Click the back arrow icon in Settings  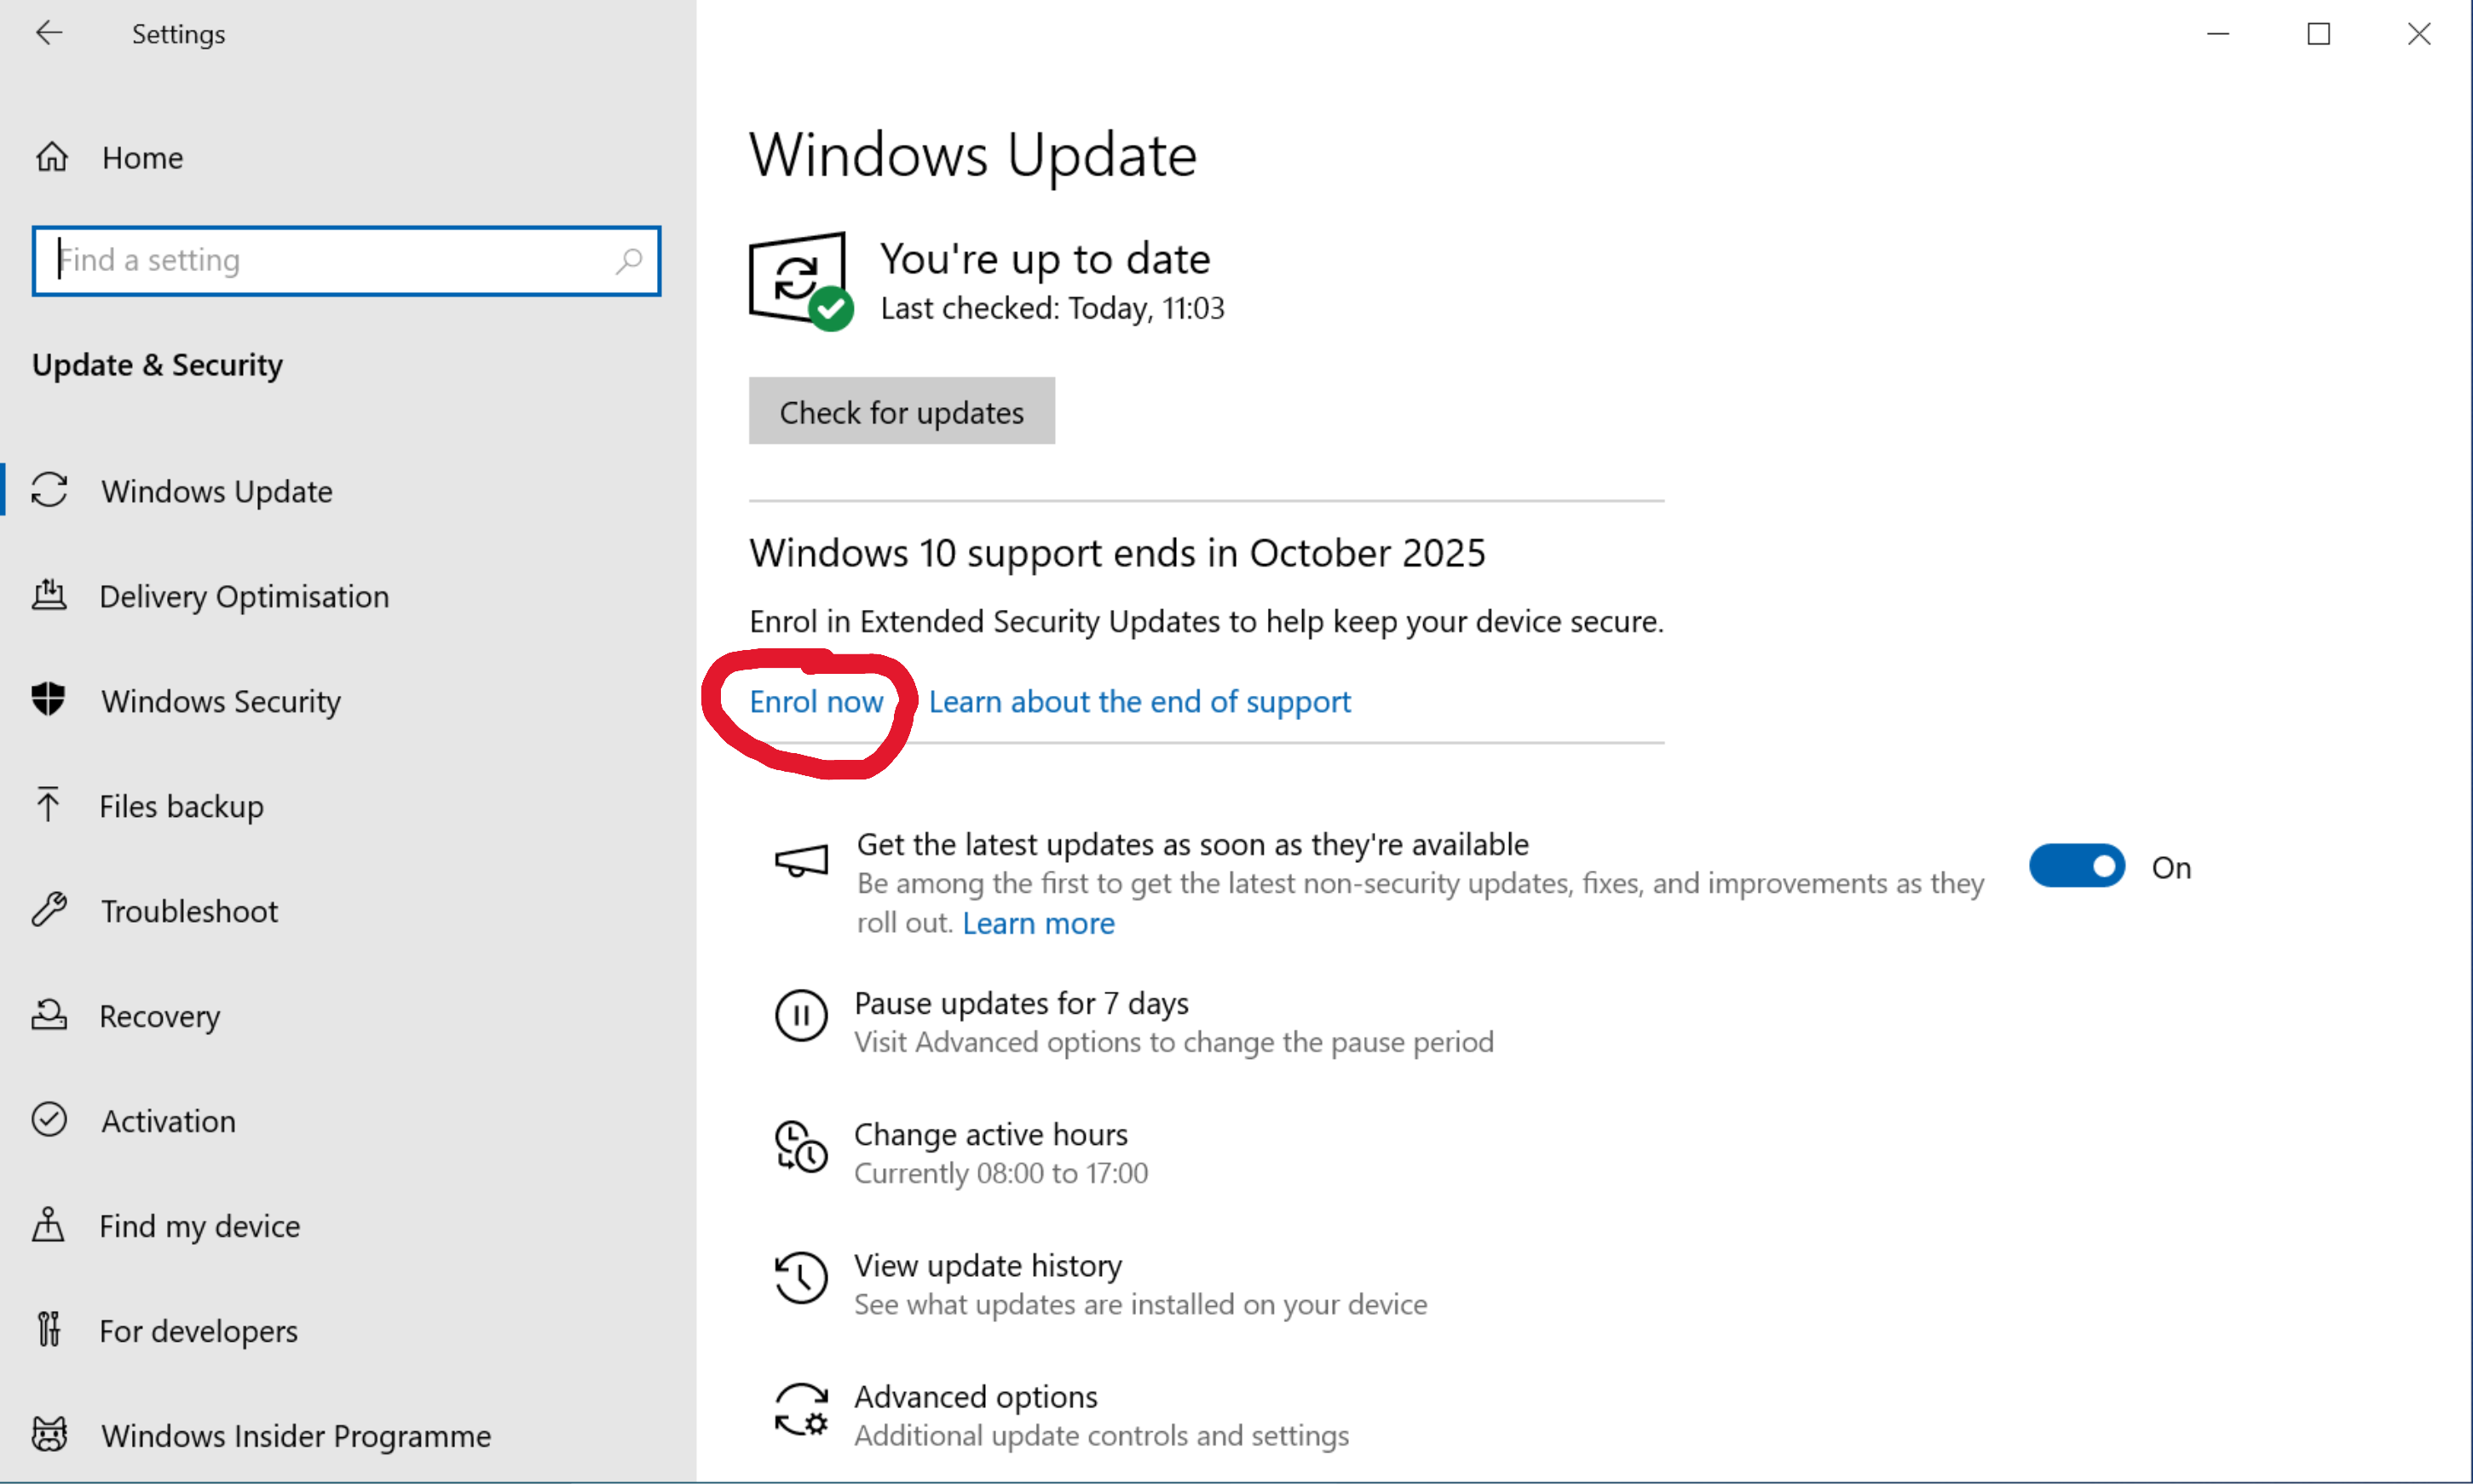[x=49, y=33]
